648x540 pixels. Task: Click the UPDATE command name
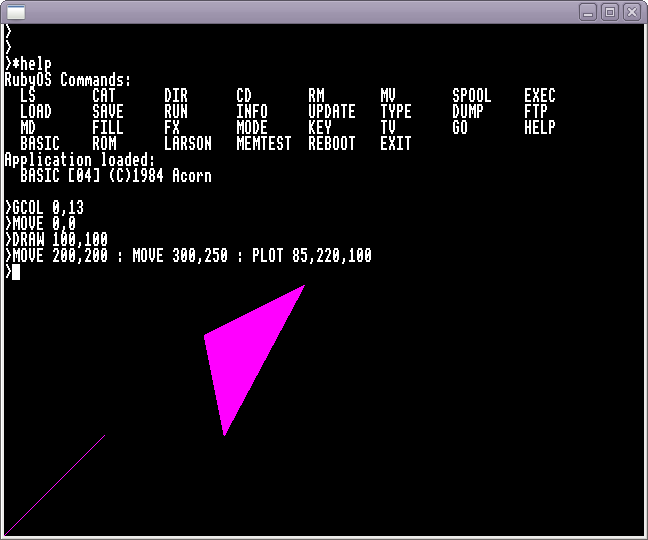[332, 112]
